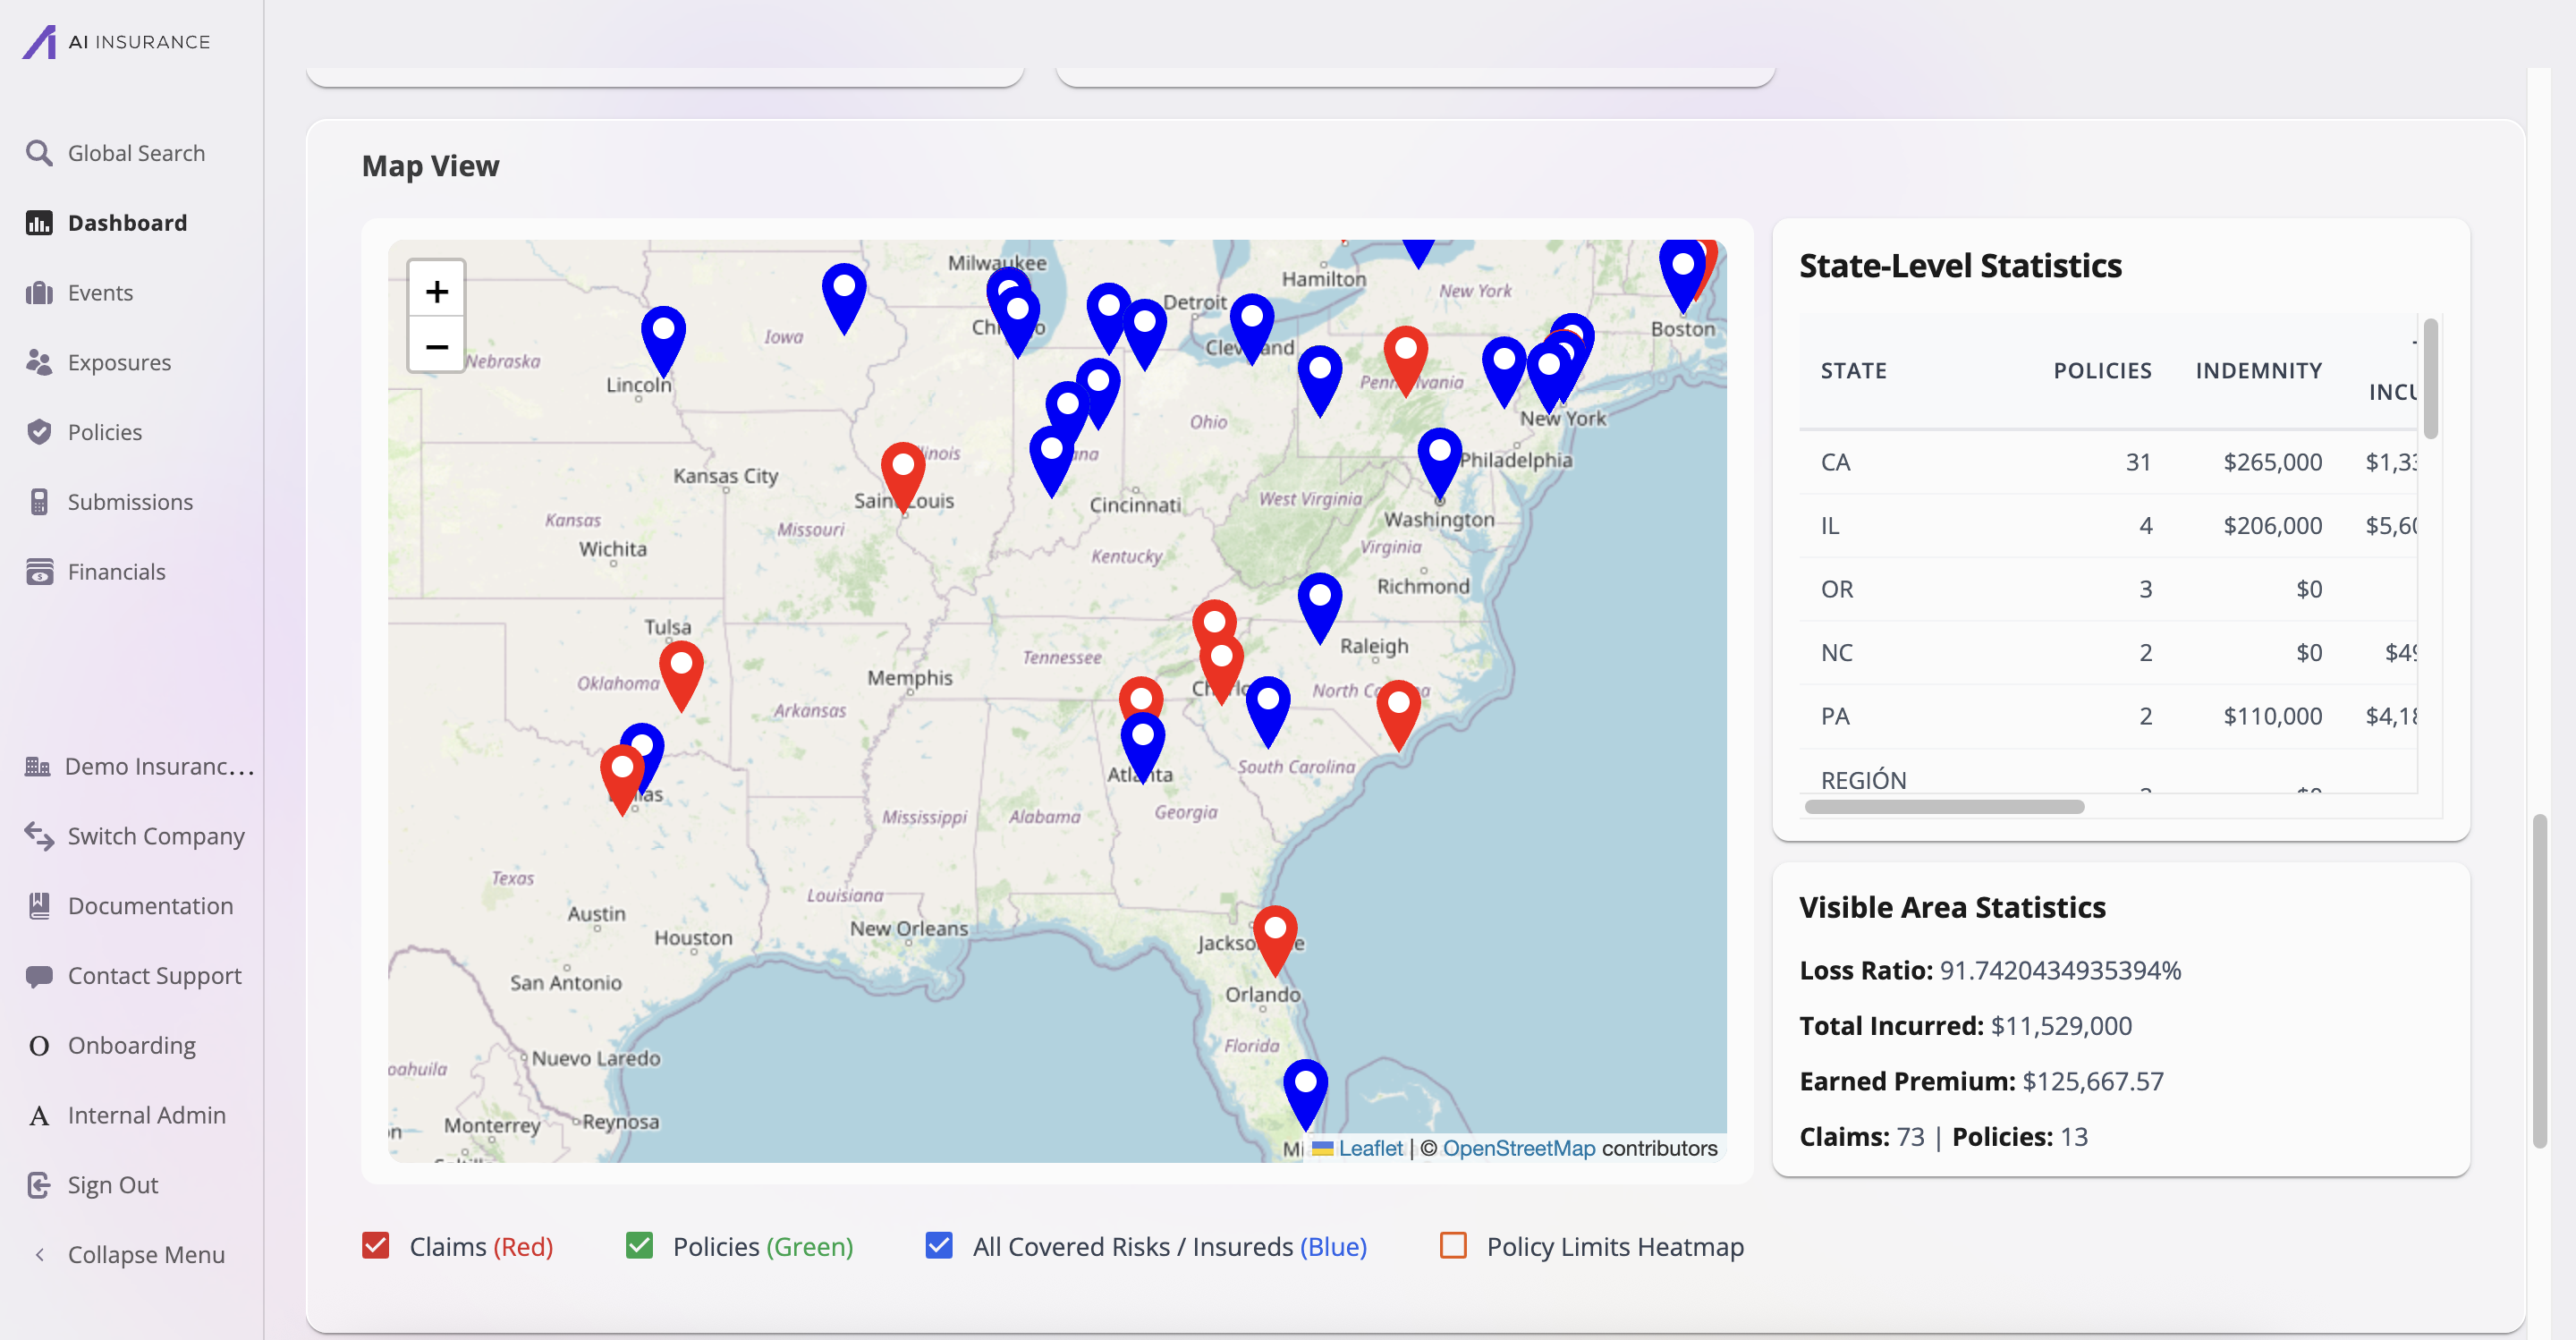Open the OpenStreetMap attribution link
This screenshot has width=2576, height=1340.
tap(1518, 1148)
